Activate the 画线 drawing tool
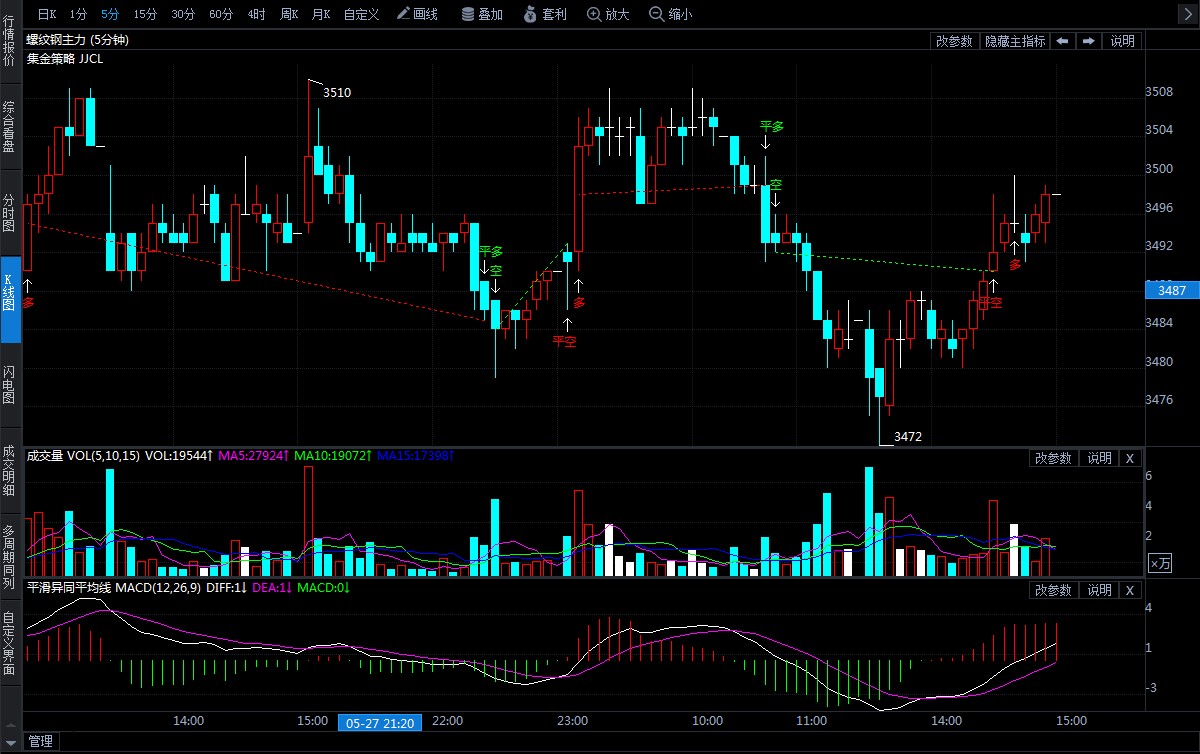The width and height of the screenshot is (1200, 754). [x=417, y=14]
